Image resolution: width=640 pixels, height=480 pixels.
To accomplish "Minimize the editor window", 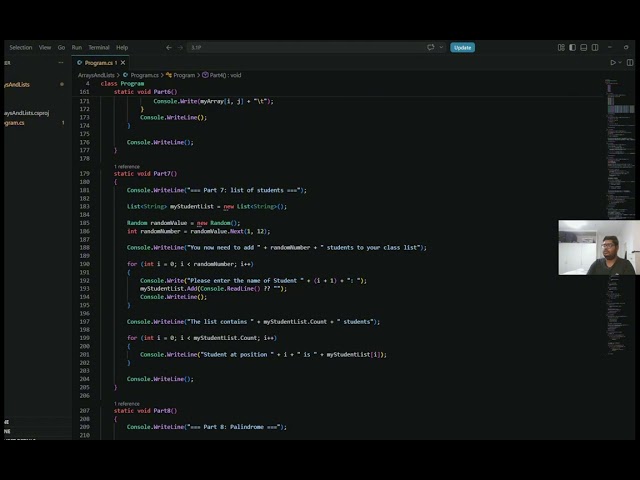I will pos(610,47).
